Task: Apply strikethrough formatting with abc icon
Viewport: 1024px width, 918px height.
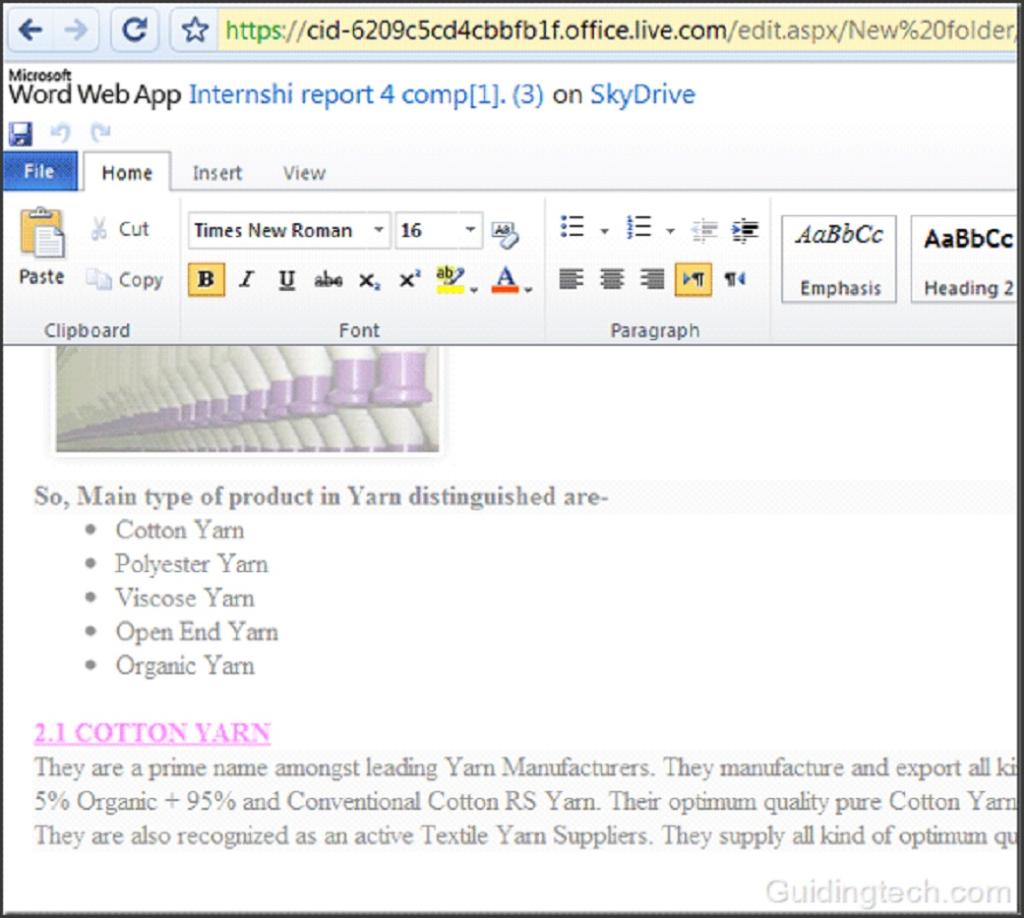Action: [x=328, y=280]
